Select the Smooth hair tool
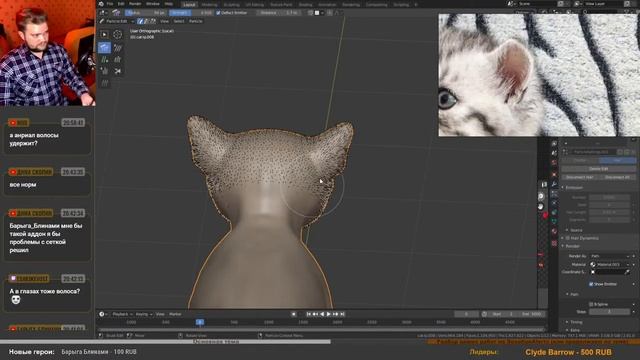 (x=118, y=47)
